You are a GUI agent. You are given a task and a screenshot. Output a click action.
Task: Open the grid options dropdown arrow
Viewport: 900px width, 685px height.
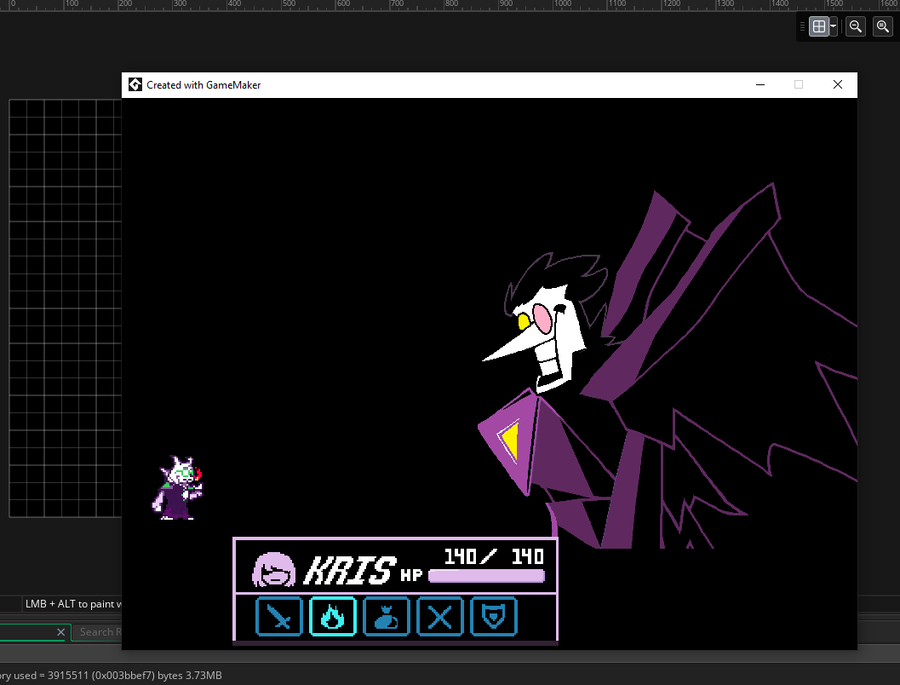833,26
